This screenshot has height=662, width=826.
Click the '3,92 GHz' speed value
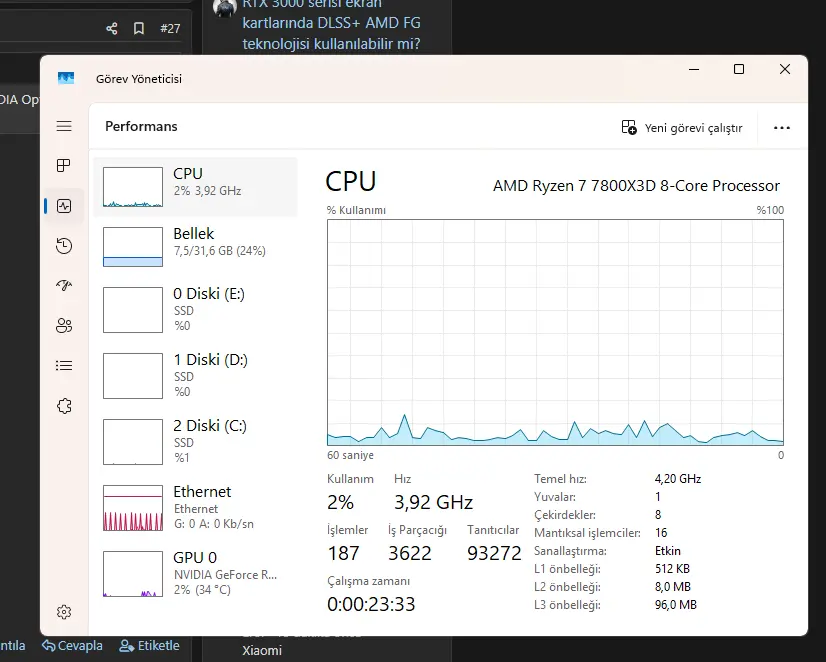pos(434,502)
